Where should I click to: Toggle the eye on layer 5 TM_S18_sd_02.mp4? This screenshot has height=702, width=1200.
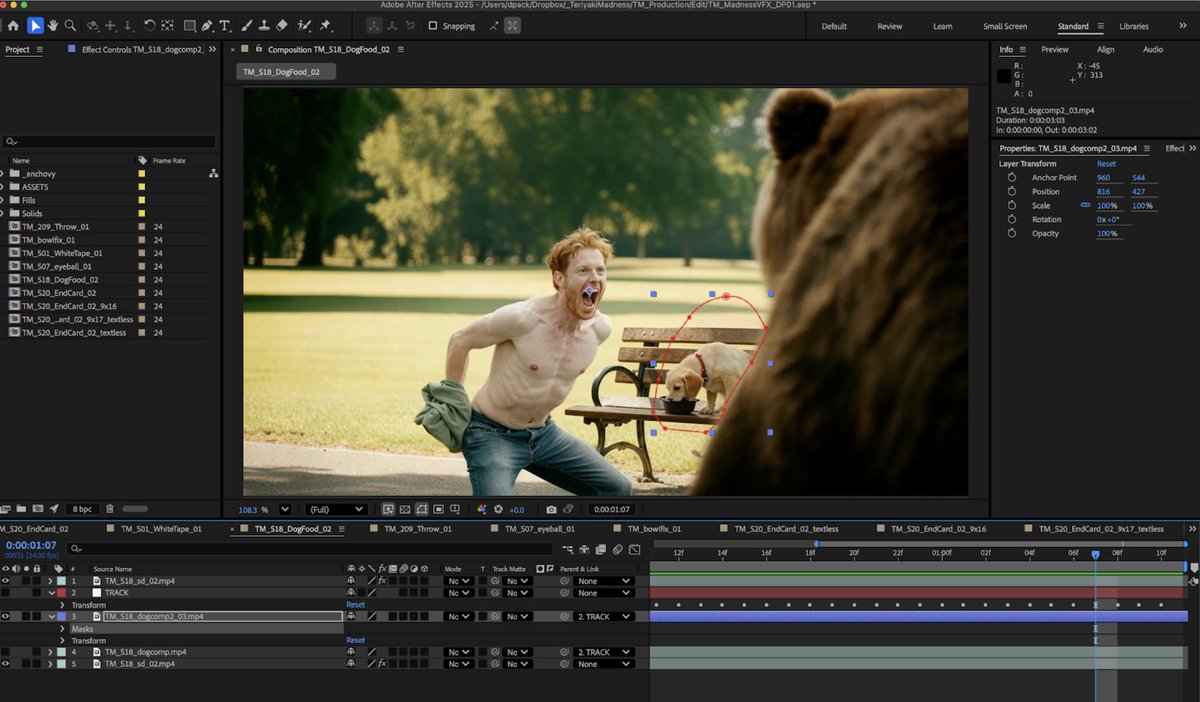coord(6,664)
